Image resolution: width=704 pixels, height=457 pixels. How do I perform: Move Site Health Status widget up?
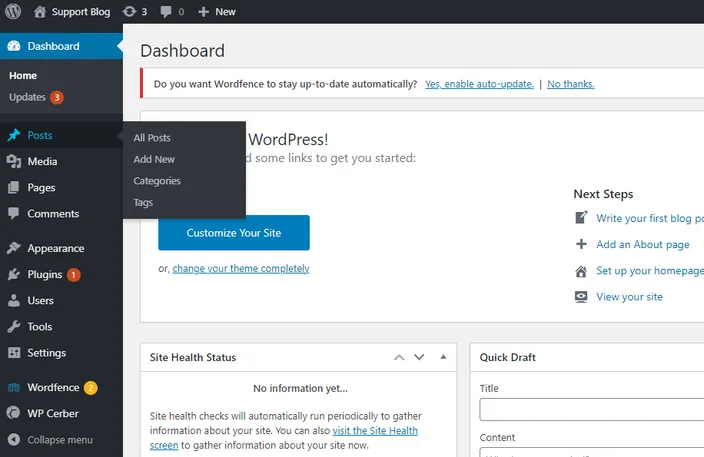399,357
